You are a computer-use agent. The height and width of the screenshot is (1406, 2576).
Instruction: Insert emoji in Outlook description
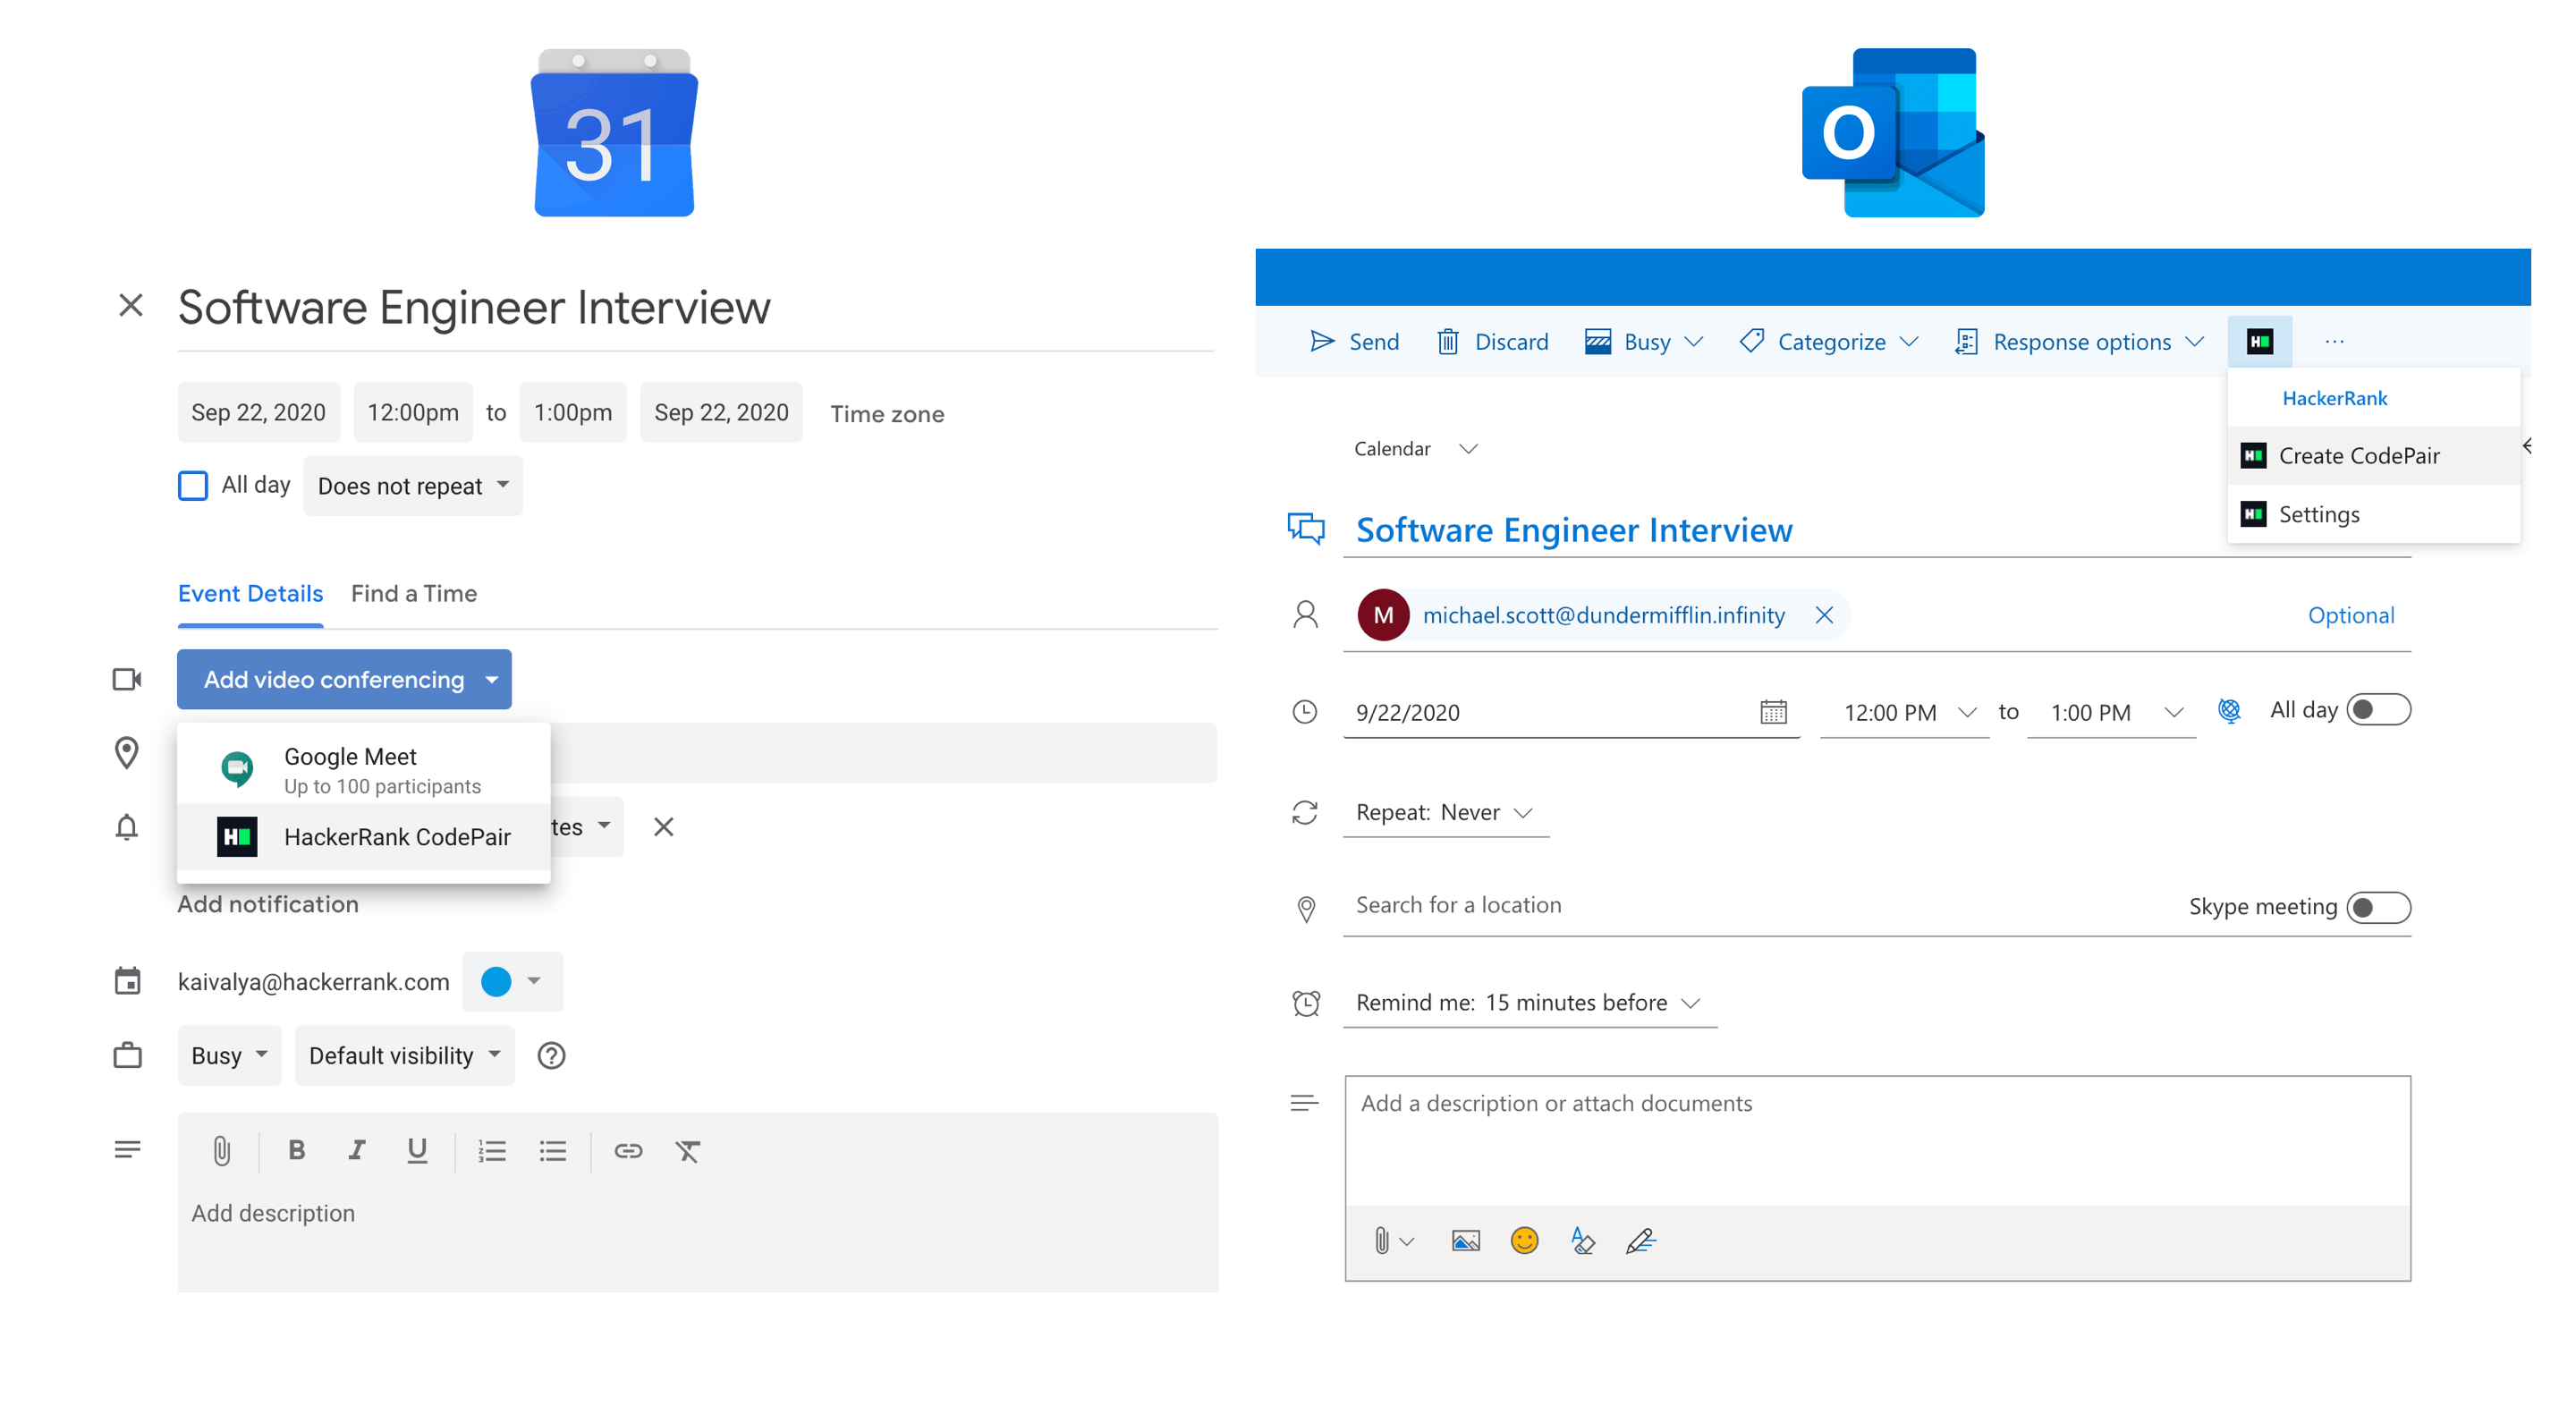pyautogui.click(x=1524, y=1240)
